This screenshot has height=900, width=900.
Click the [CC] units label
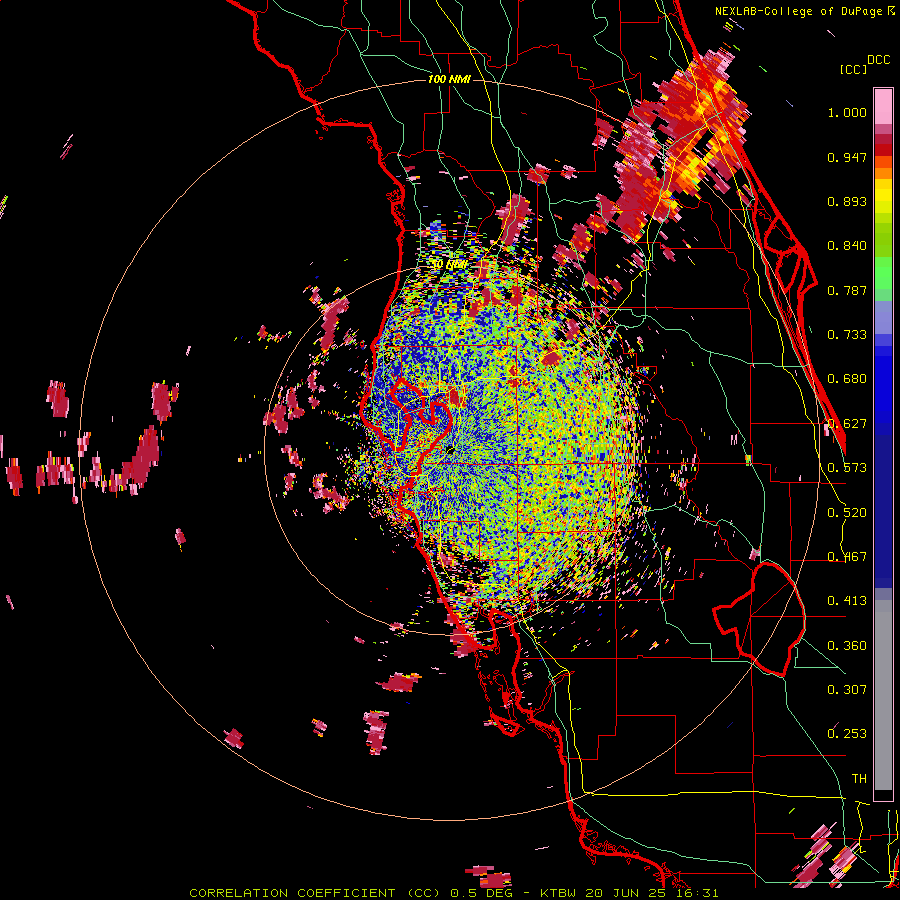pos(853,69)
